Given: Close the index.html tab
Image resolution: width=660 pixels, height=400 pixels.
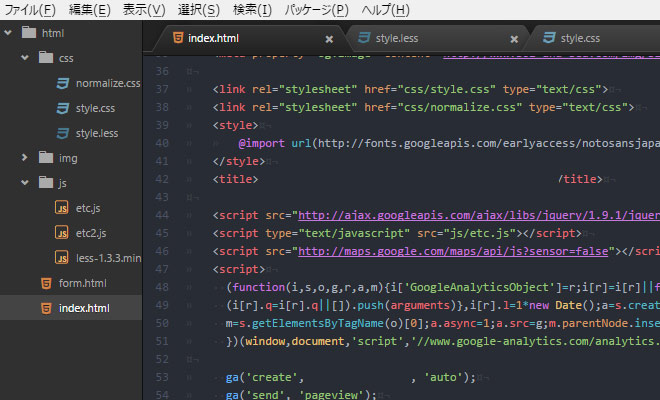Looking at the screenshot, I should point(329,39).
